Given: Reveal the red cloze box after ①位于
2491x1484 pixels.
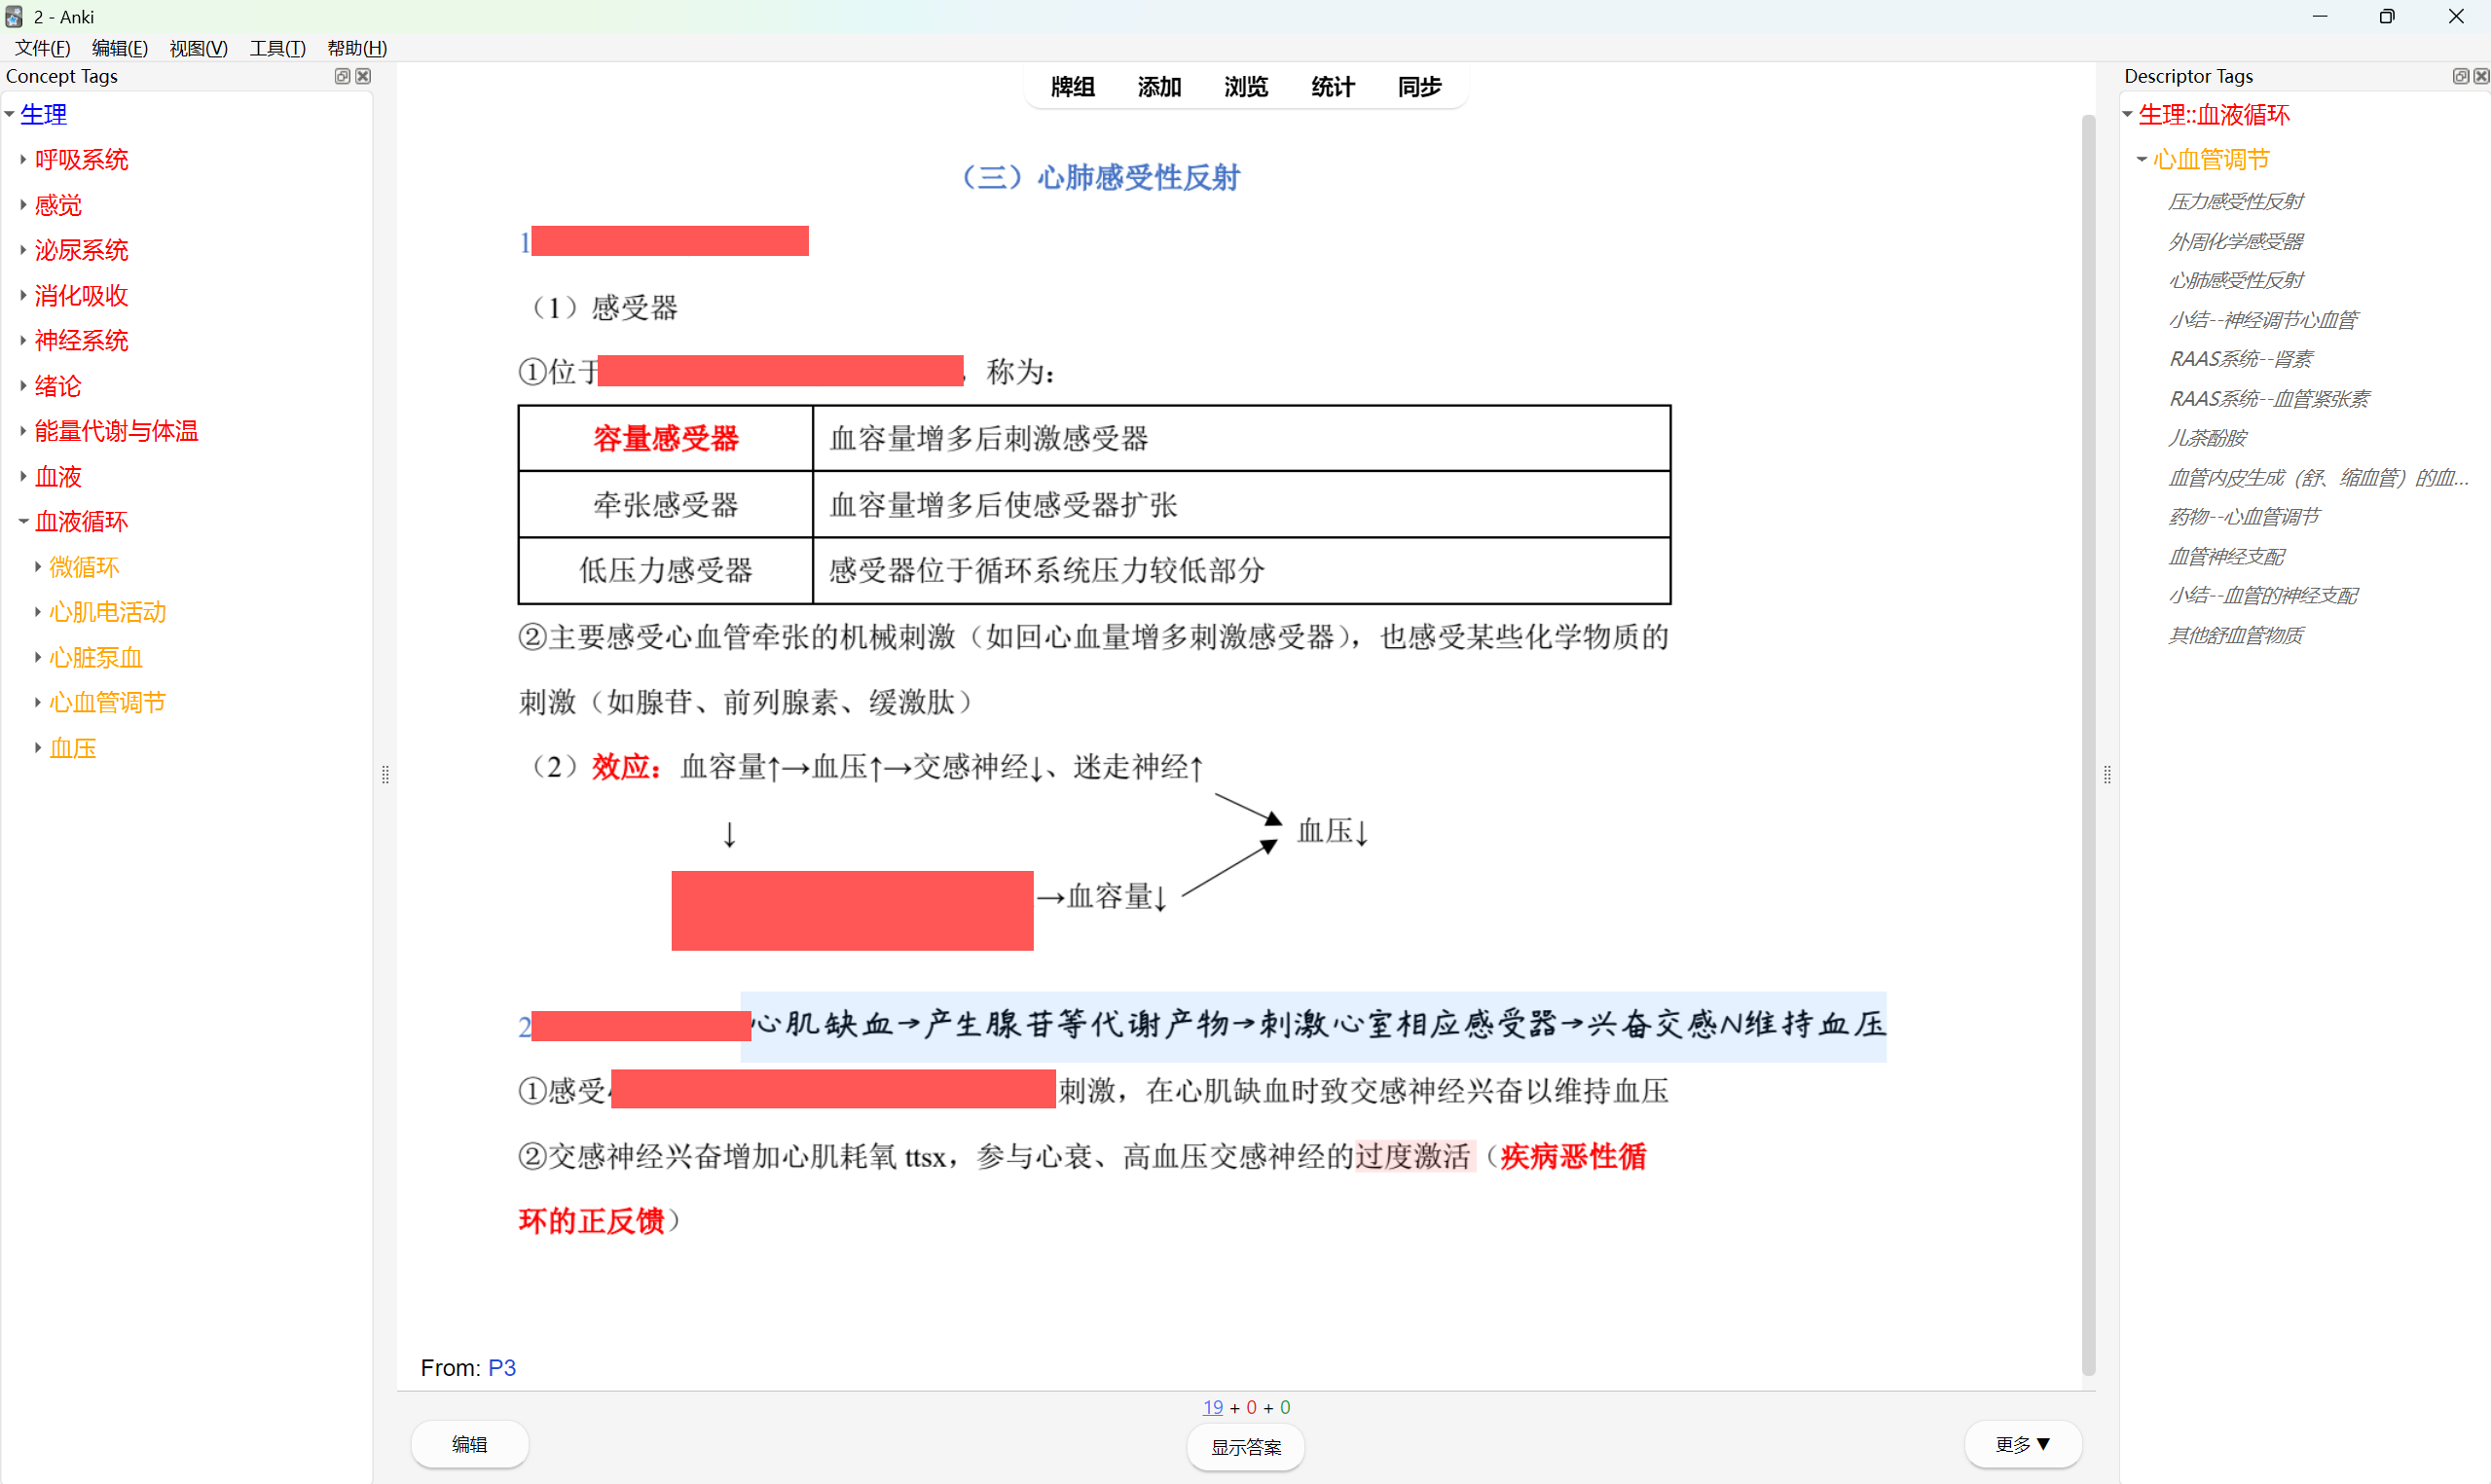Looking at the screenshot, I should pos(781,370).
